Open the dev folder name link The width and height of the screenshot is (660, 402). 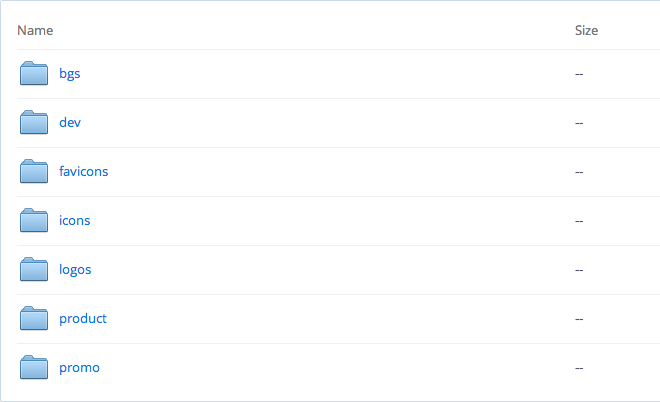click(70, 123)
